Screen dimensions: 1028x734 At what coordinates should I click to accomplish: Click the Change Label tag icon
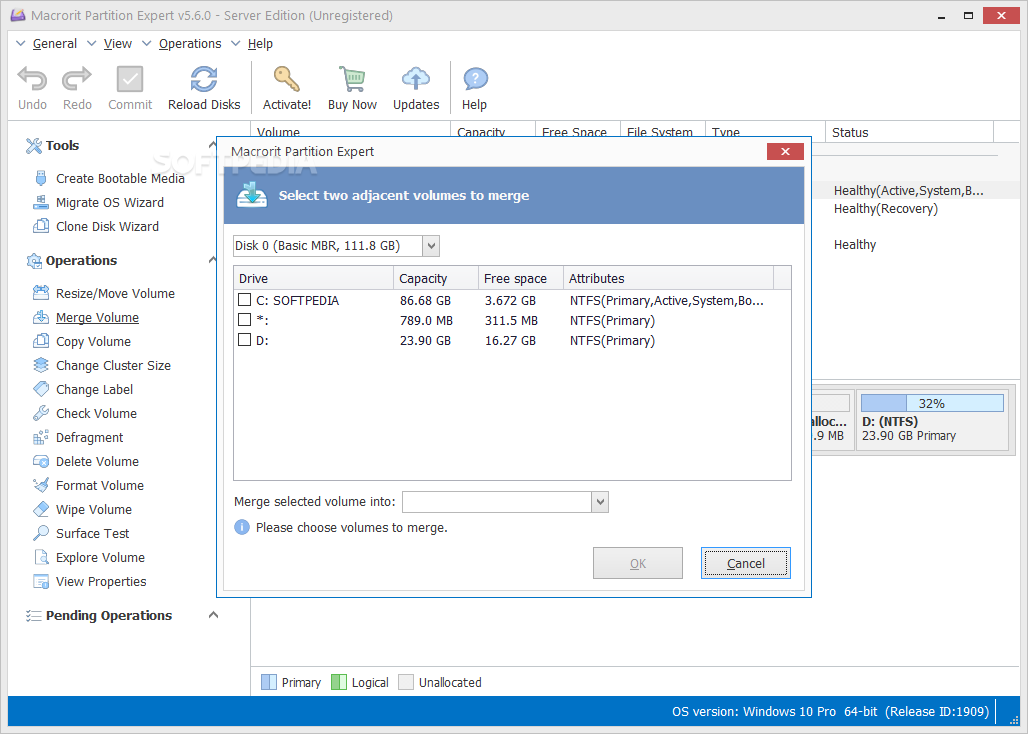click(41, 389)
